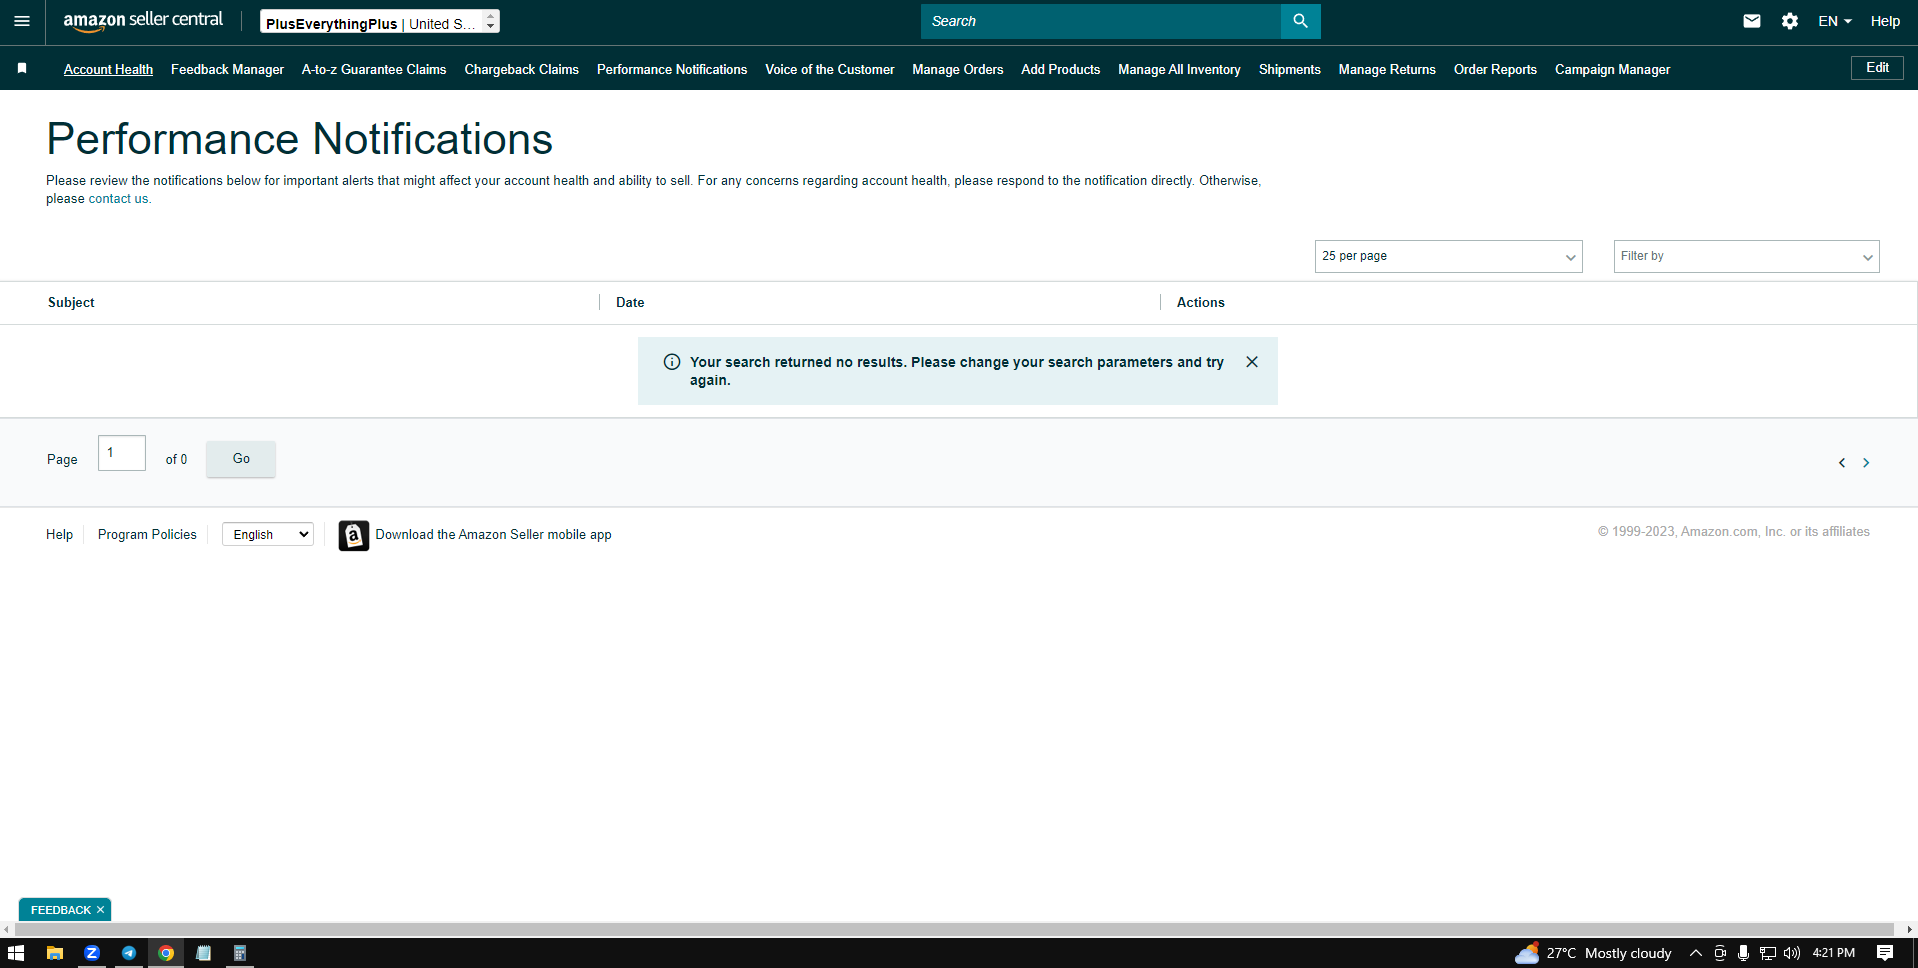The height and width of the screenshot is (968, 1918).
Task: Open Feedback Manager
Action: pyautogui.click(x=227, y=69)
